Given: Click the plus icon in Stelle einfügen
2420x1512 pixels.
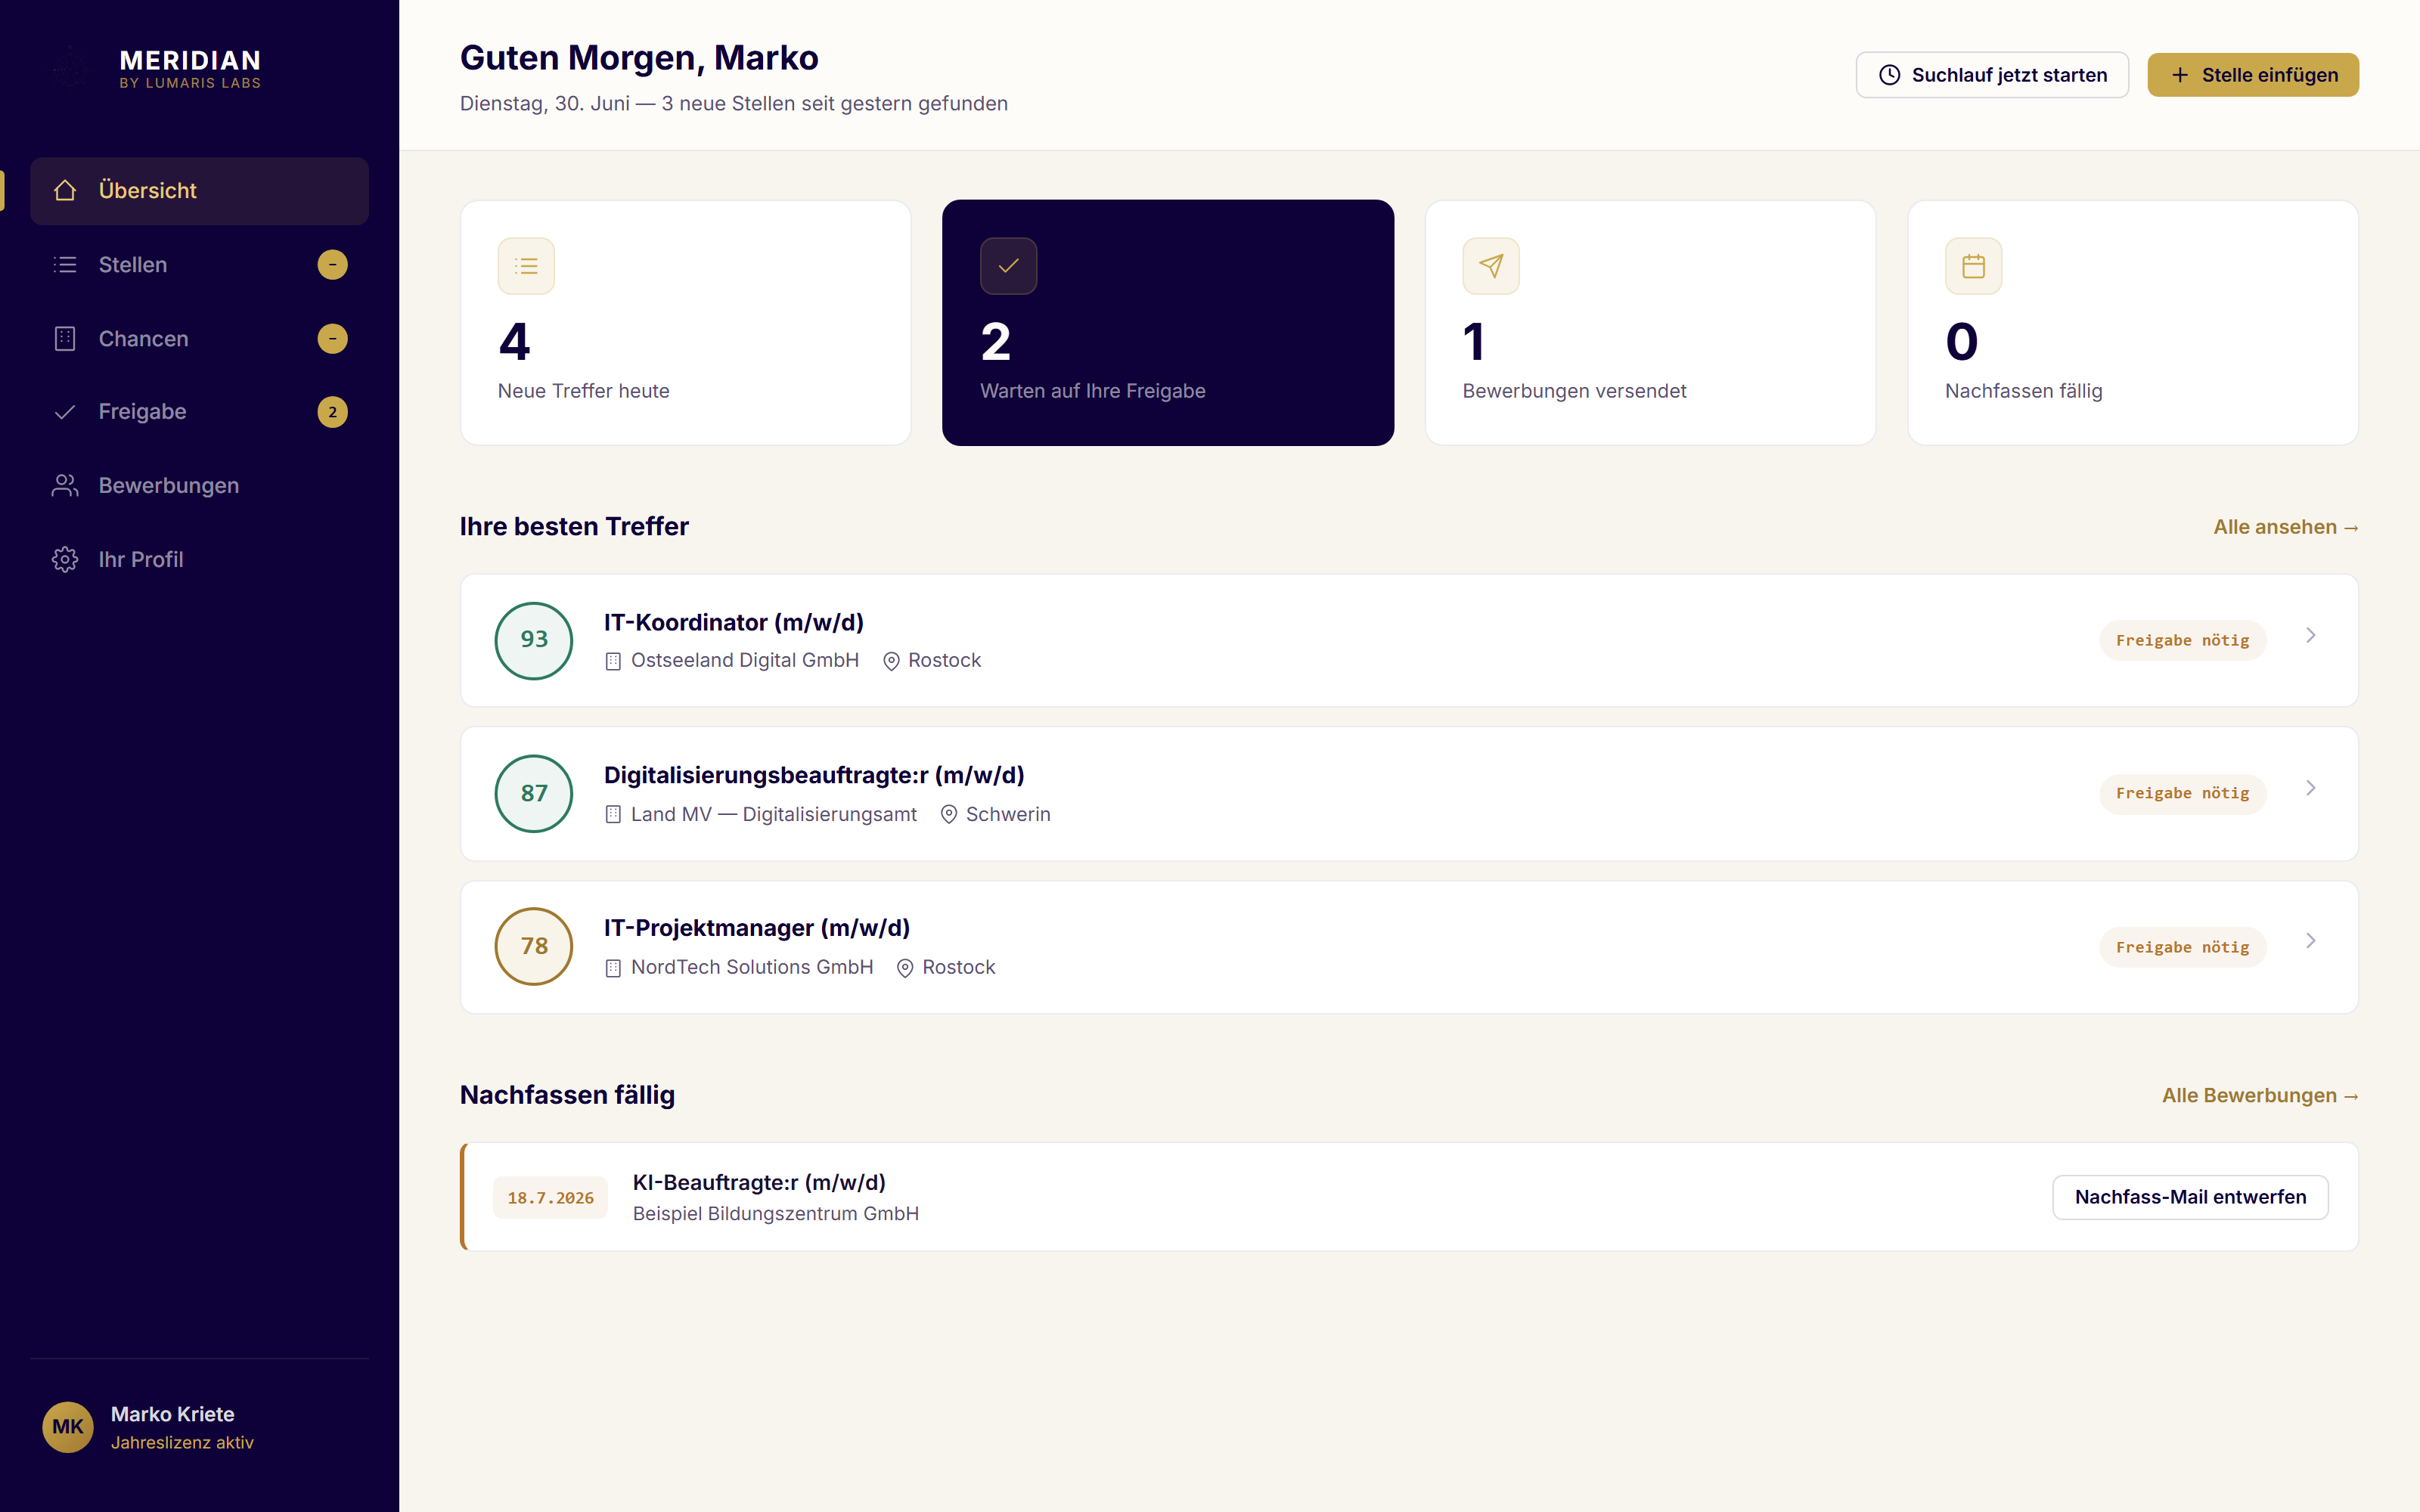Looking at the screenshot, I should point(2180,75).
